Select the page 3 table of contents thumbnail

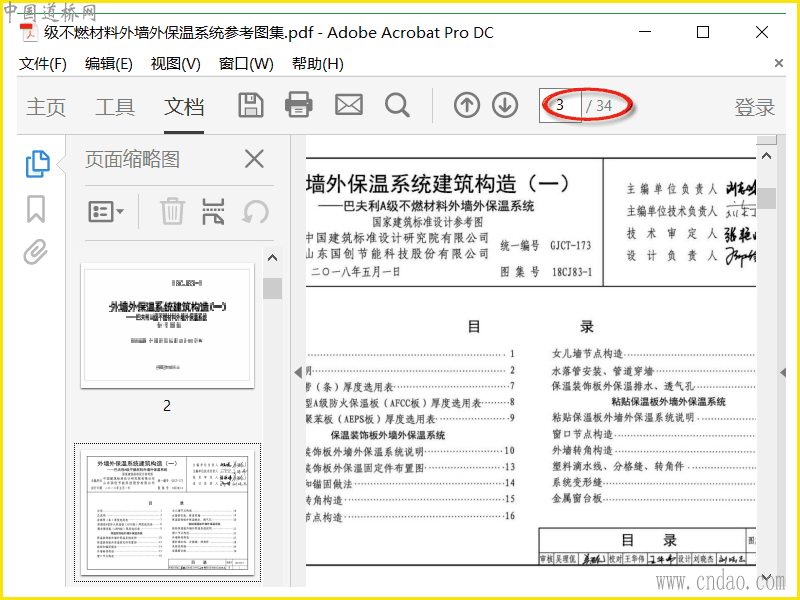pos(167,512)
